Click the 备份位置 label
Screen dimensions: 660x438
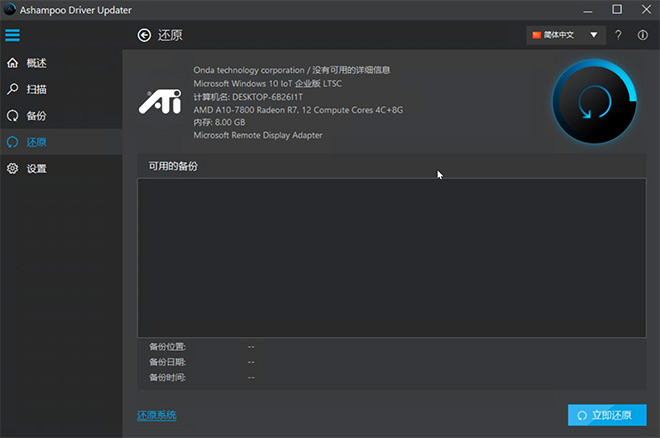pyautogui.click(x=168, y=347)
